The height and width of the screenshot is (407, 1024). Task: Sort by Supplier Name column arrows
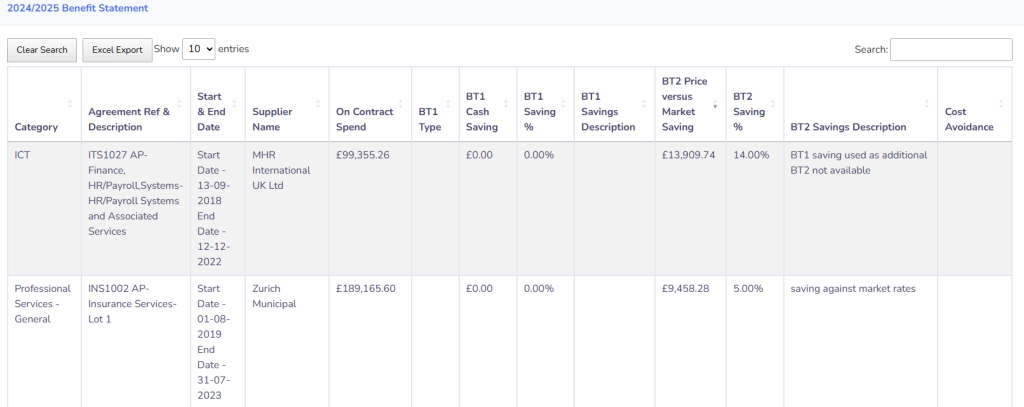(x=319, y=104)
